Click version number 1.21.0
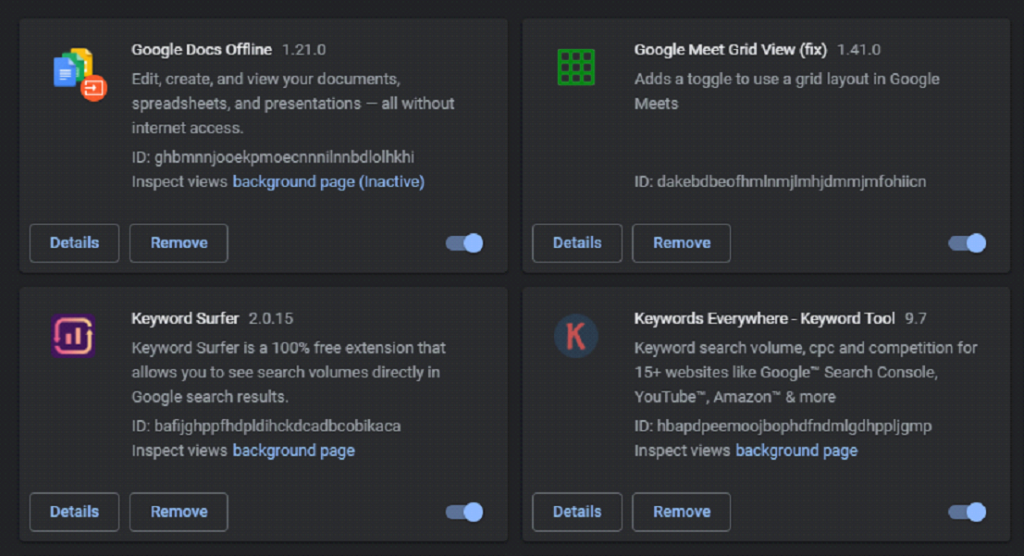This screenshot has width=1024, height=556. pyautogui.click(x=304, y=50)
